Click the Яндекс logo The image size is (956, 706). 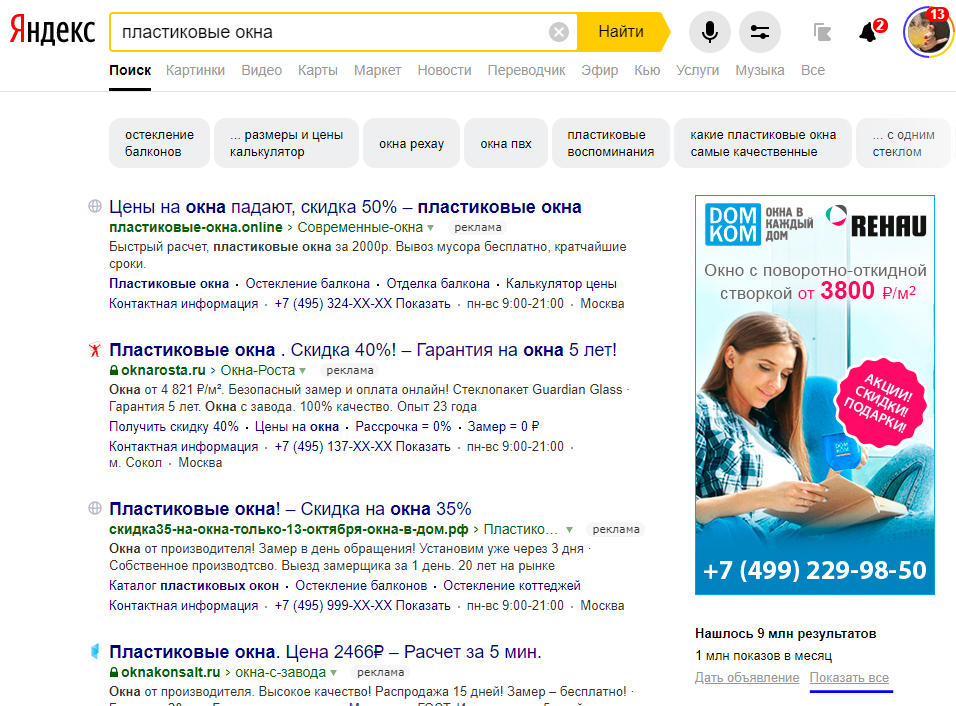pyautogui.click(x=52, y=31)
